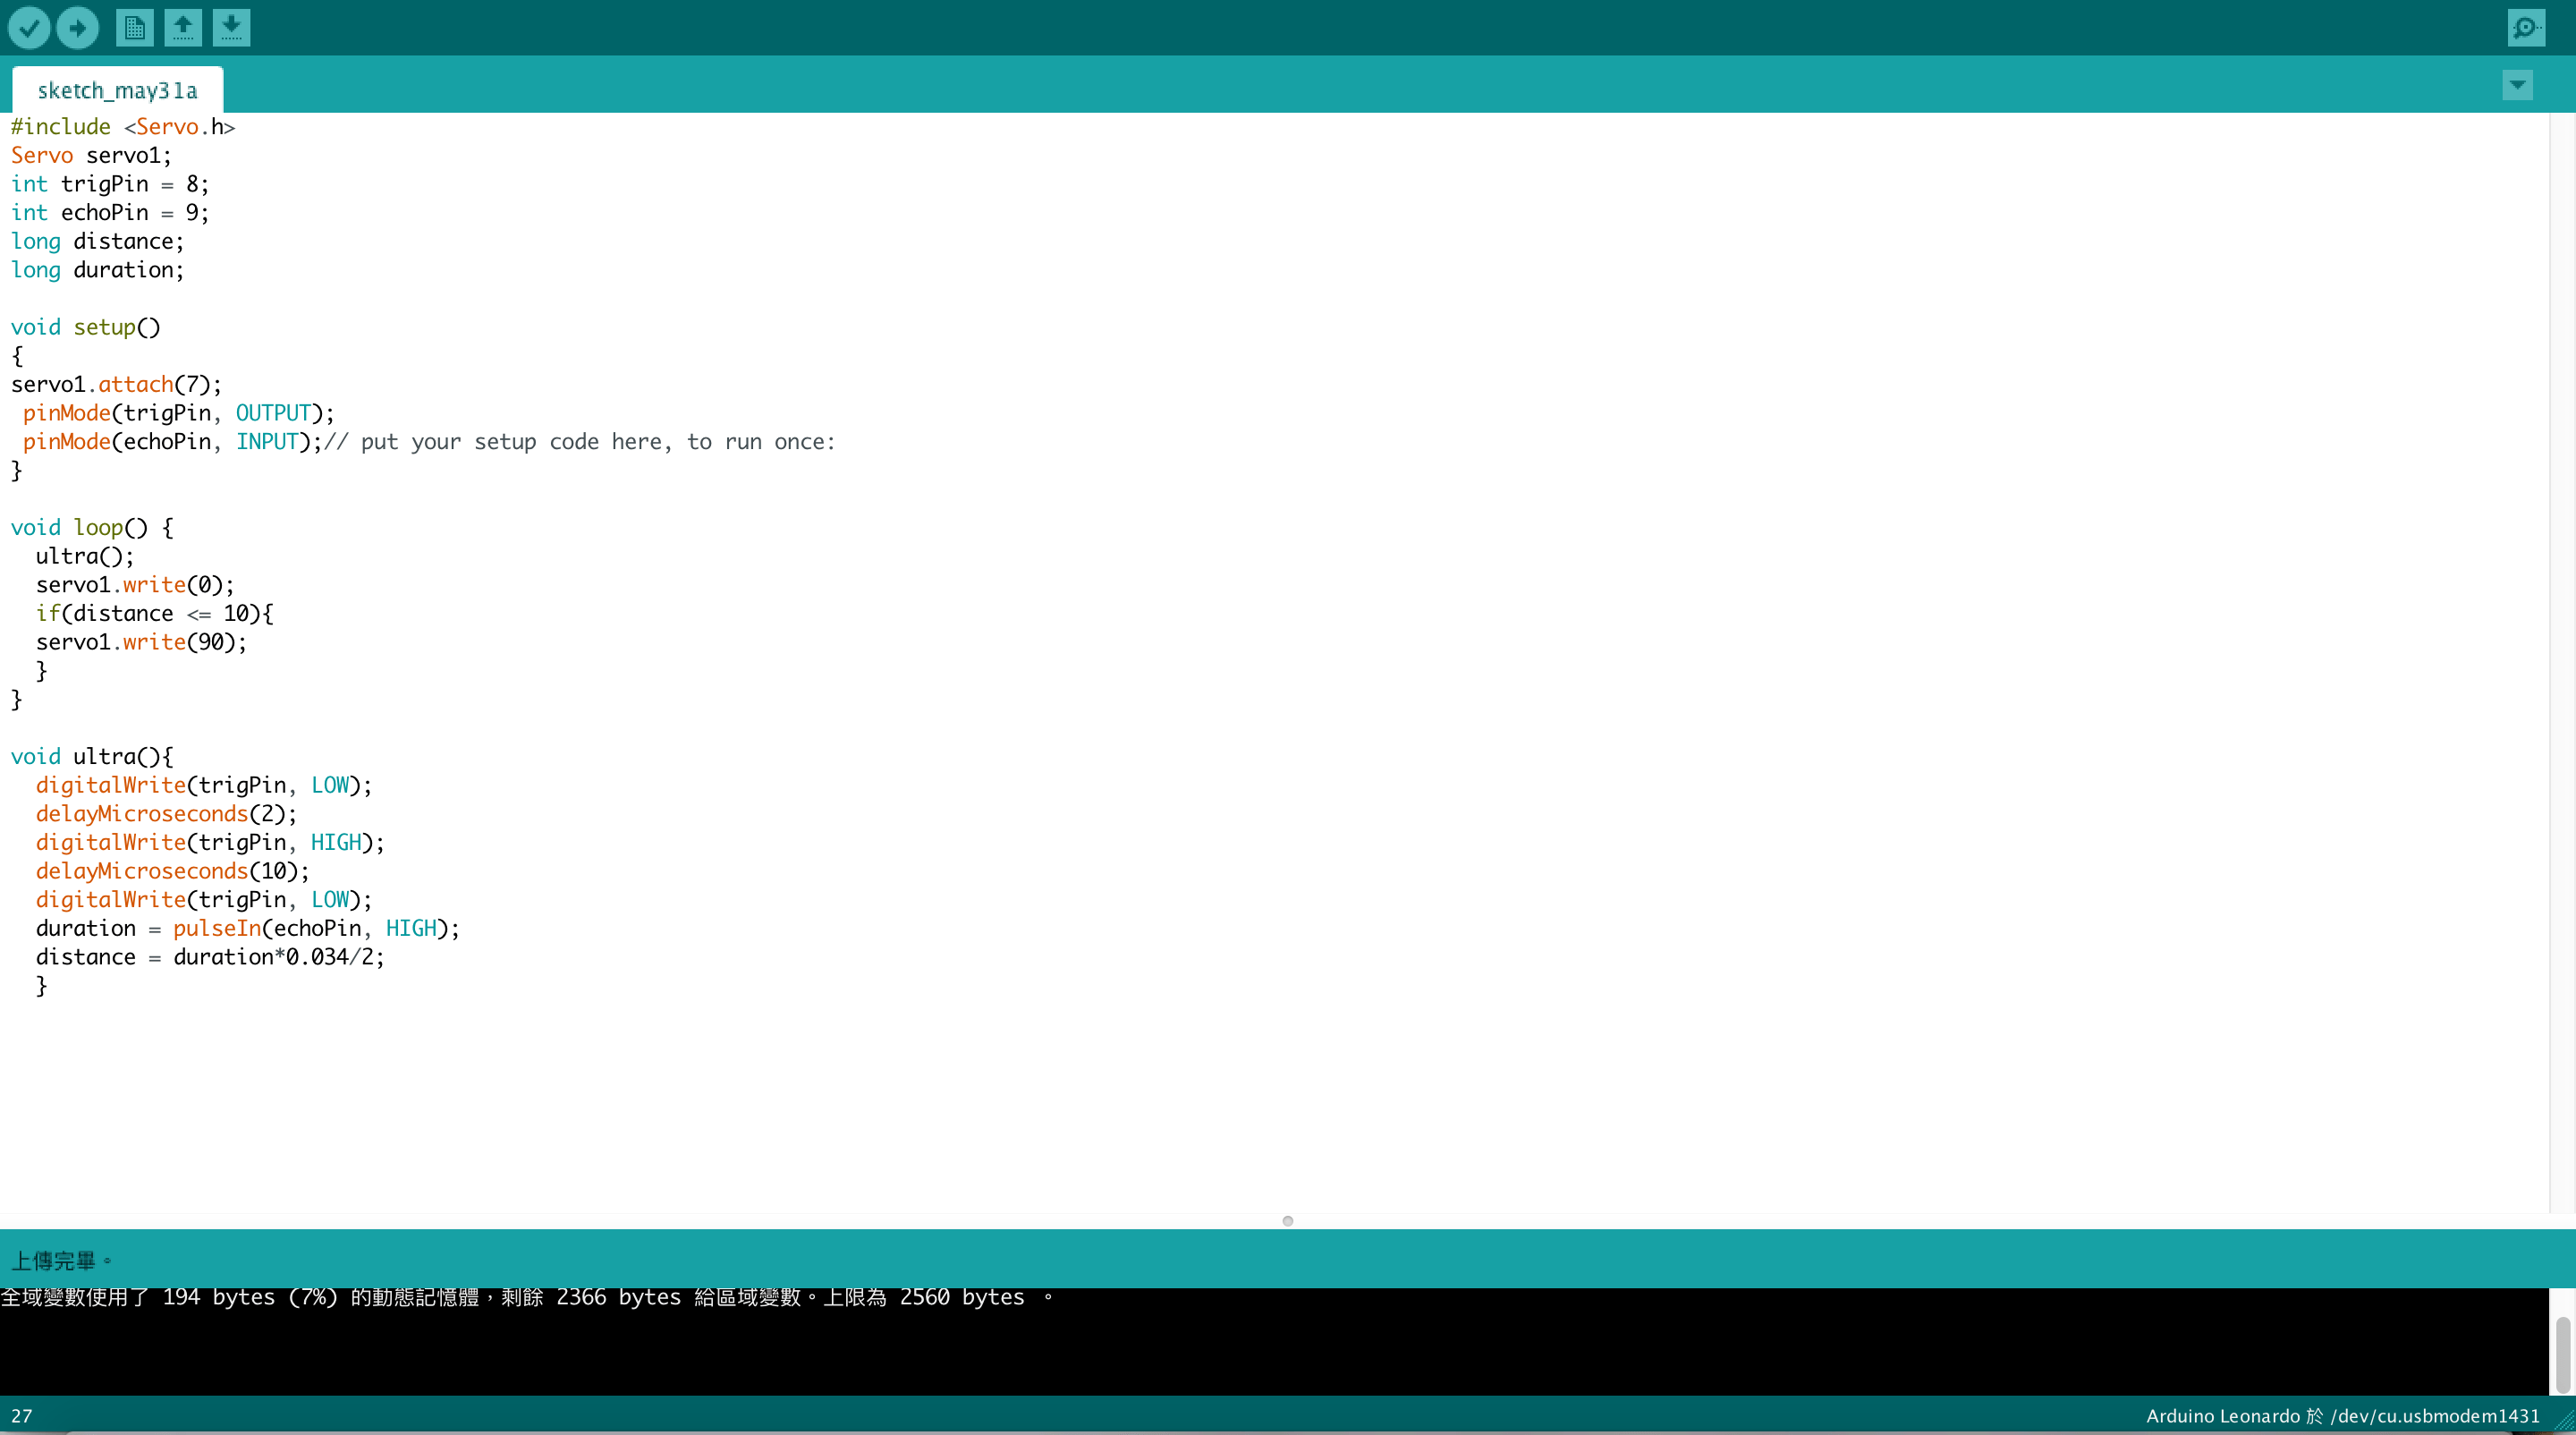Click the Arduino Leonardo board port label
2576x1435 pixels.
click(x=2342, y=1416)
